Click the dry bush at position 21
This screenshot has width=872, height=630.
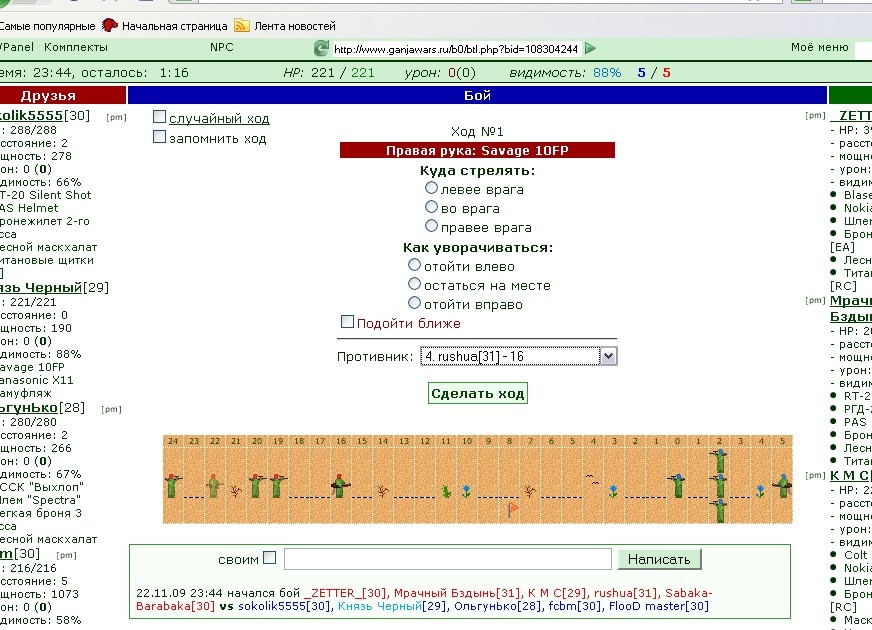click(x=235, y=491)
